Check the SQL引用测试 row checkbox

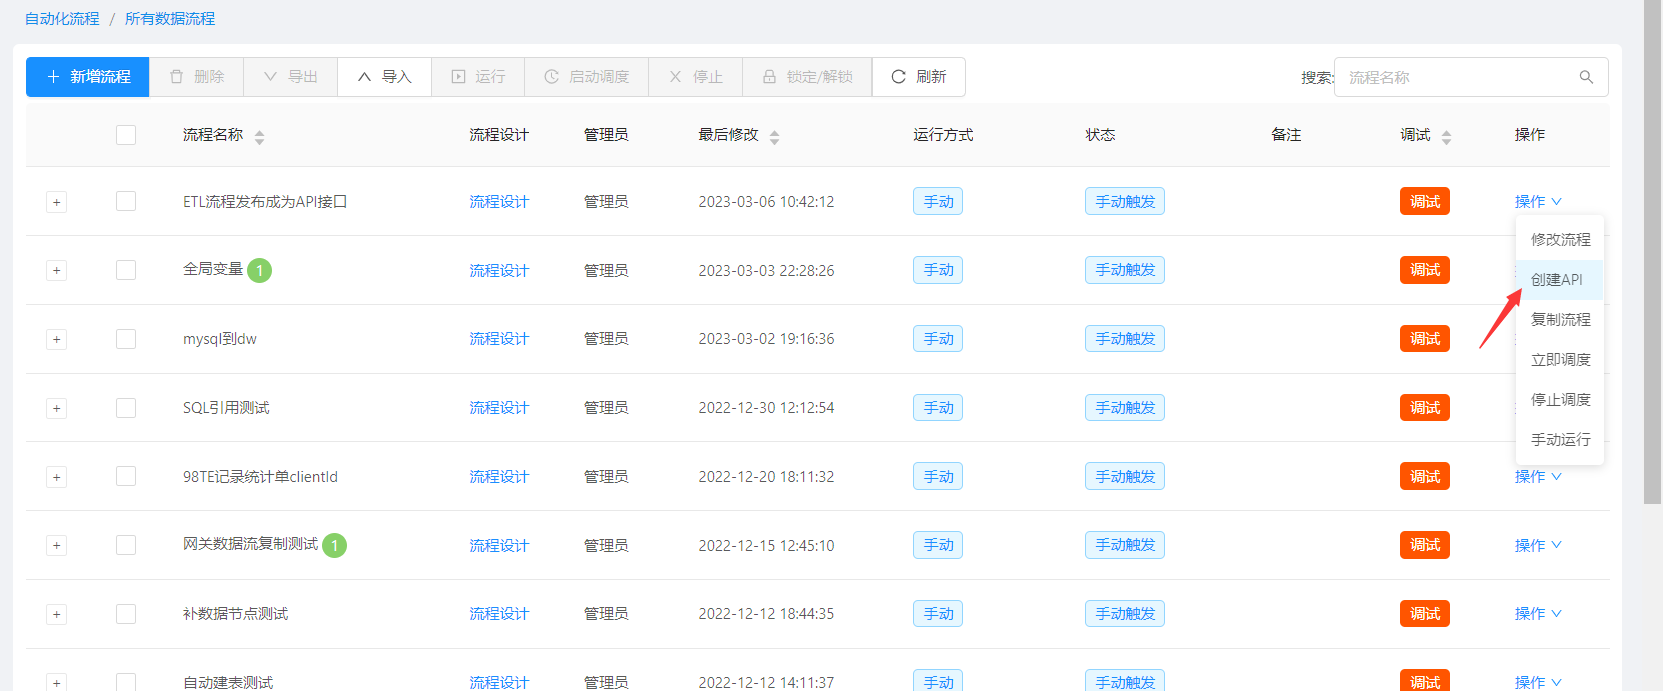(x=126, y=408)
